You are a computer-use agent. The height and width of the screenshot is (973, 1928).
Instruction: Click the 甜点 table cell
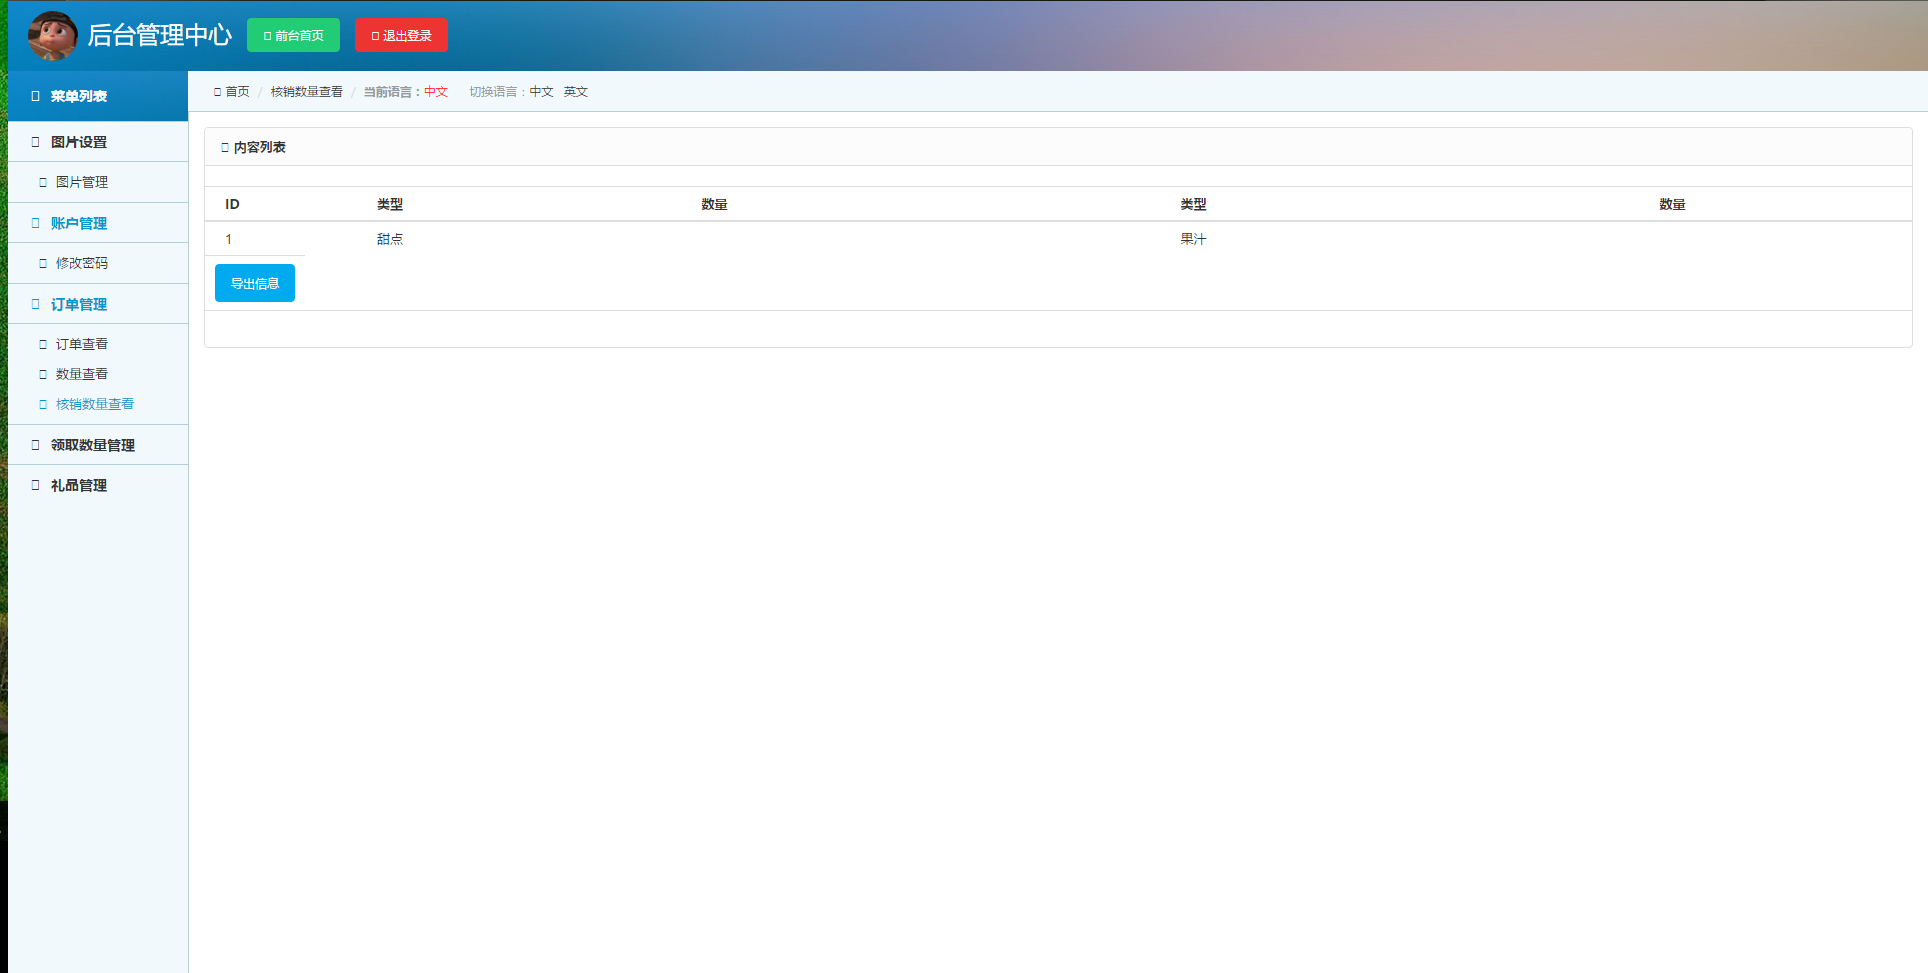tap(390, 239)
